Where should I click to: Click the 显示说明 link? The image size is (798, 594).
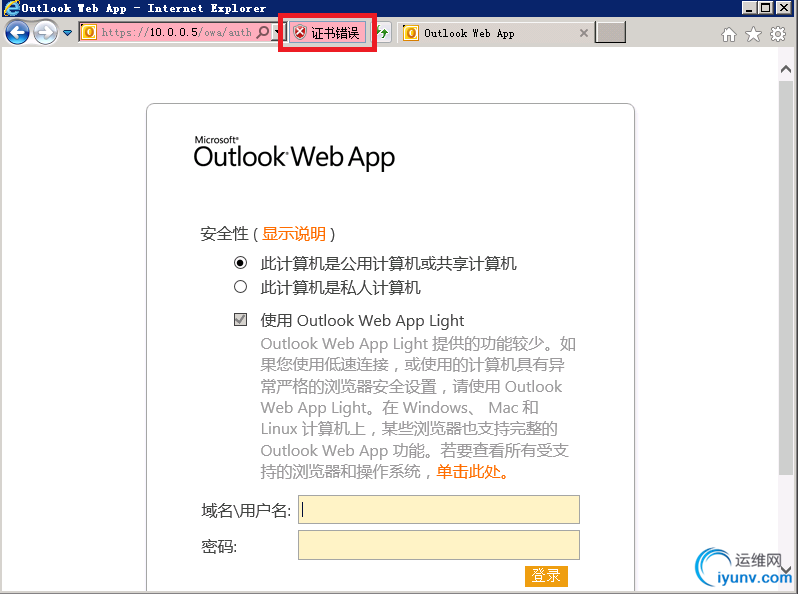tap(294, 234)
